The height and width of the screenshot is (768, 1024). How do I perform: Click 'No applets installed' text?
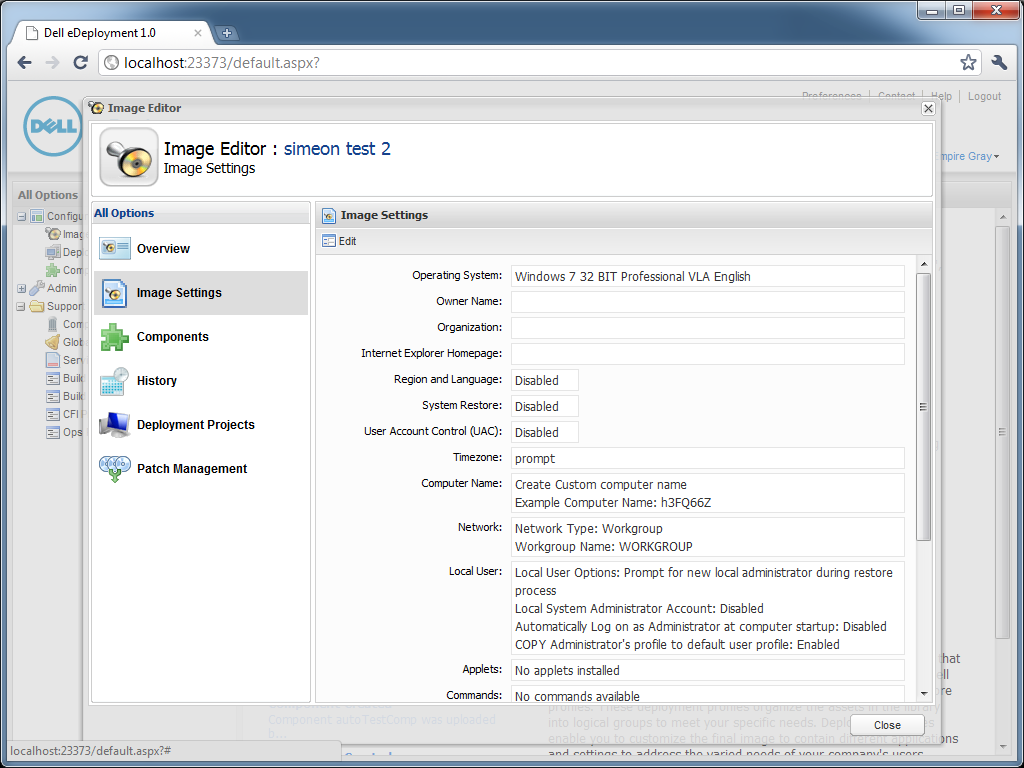point(567,671)
